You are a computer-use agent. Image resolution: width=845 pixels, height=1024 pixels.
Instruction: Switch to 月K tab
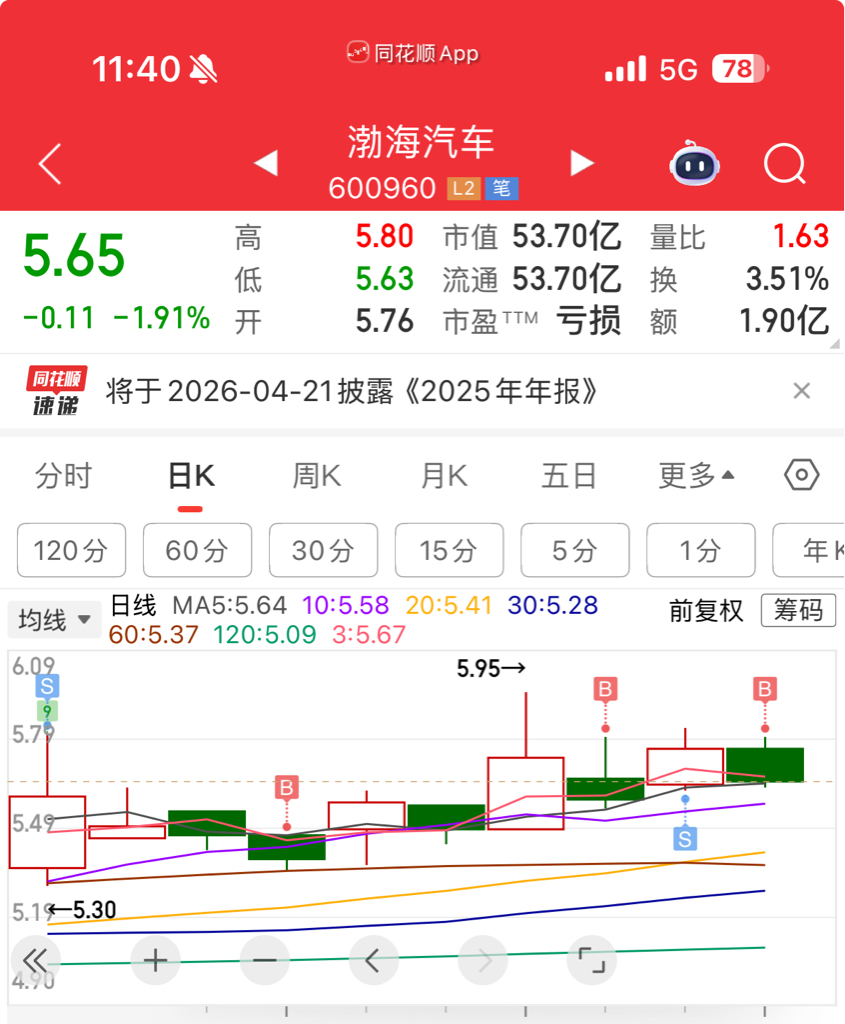[x=443, y=475]
